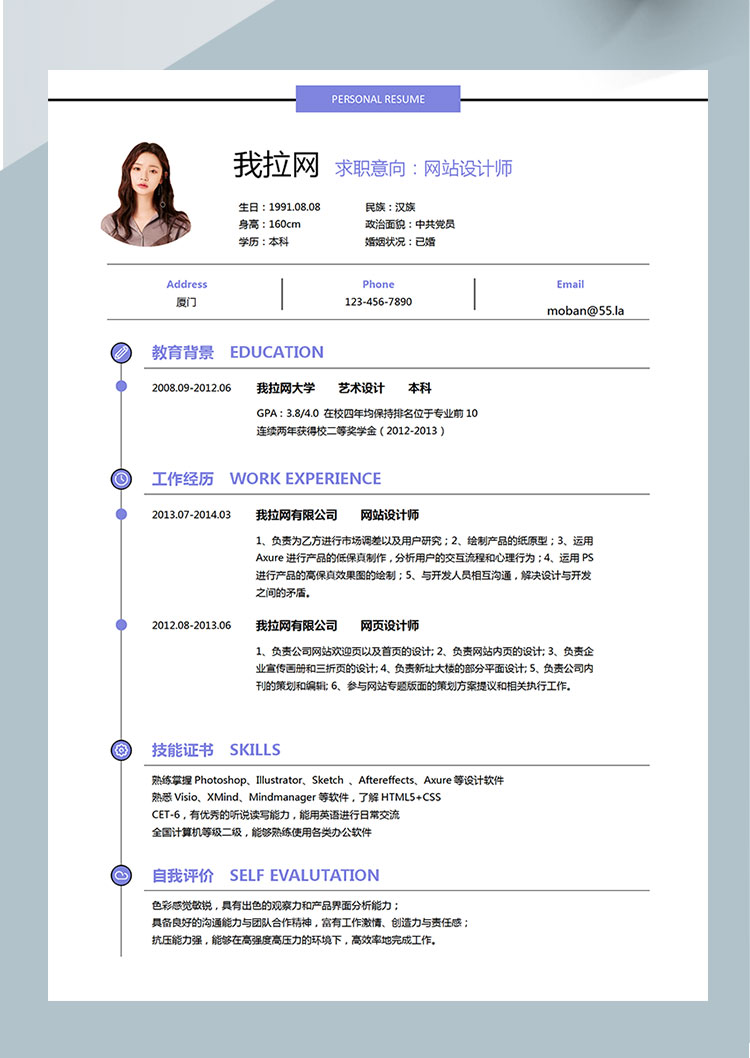Click the email moban@55.la
The image size is (750, 1058).
pyautogui.click(x=585, y=311)
